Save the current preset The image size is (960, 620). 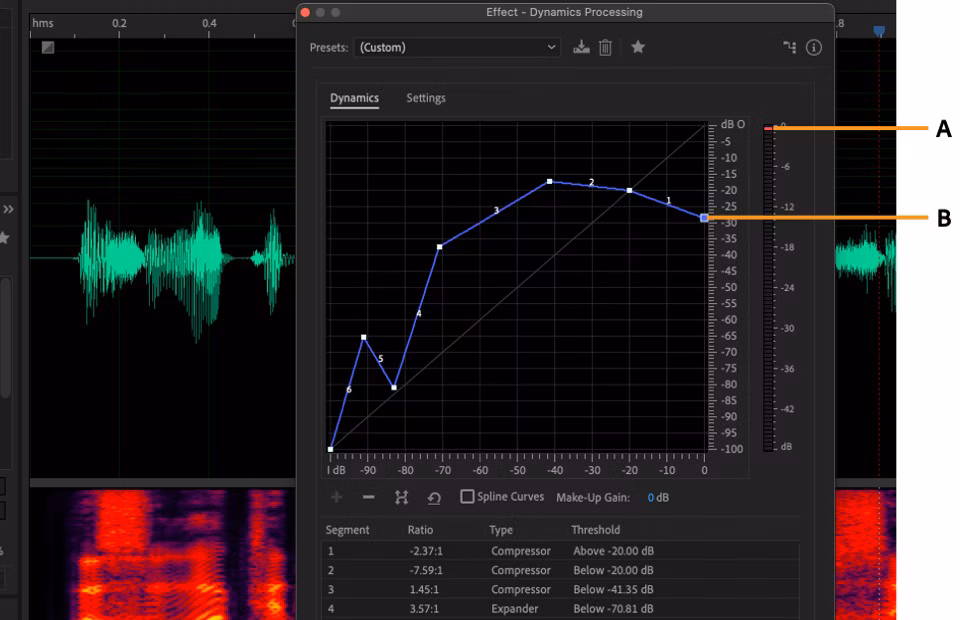click(x=582, y=46)
